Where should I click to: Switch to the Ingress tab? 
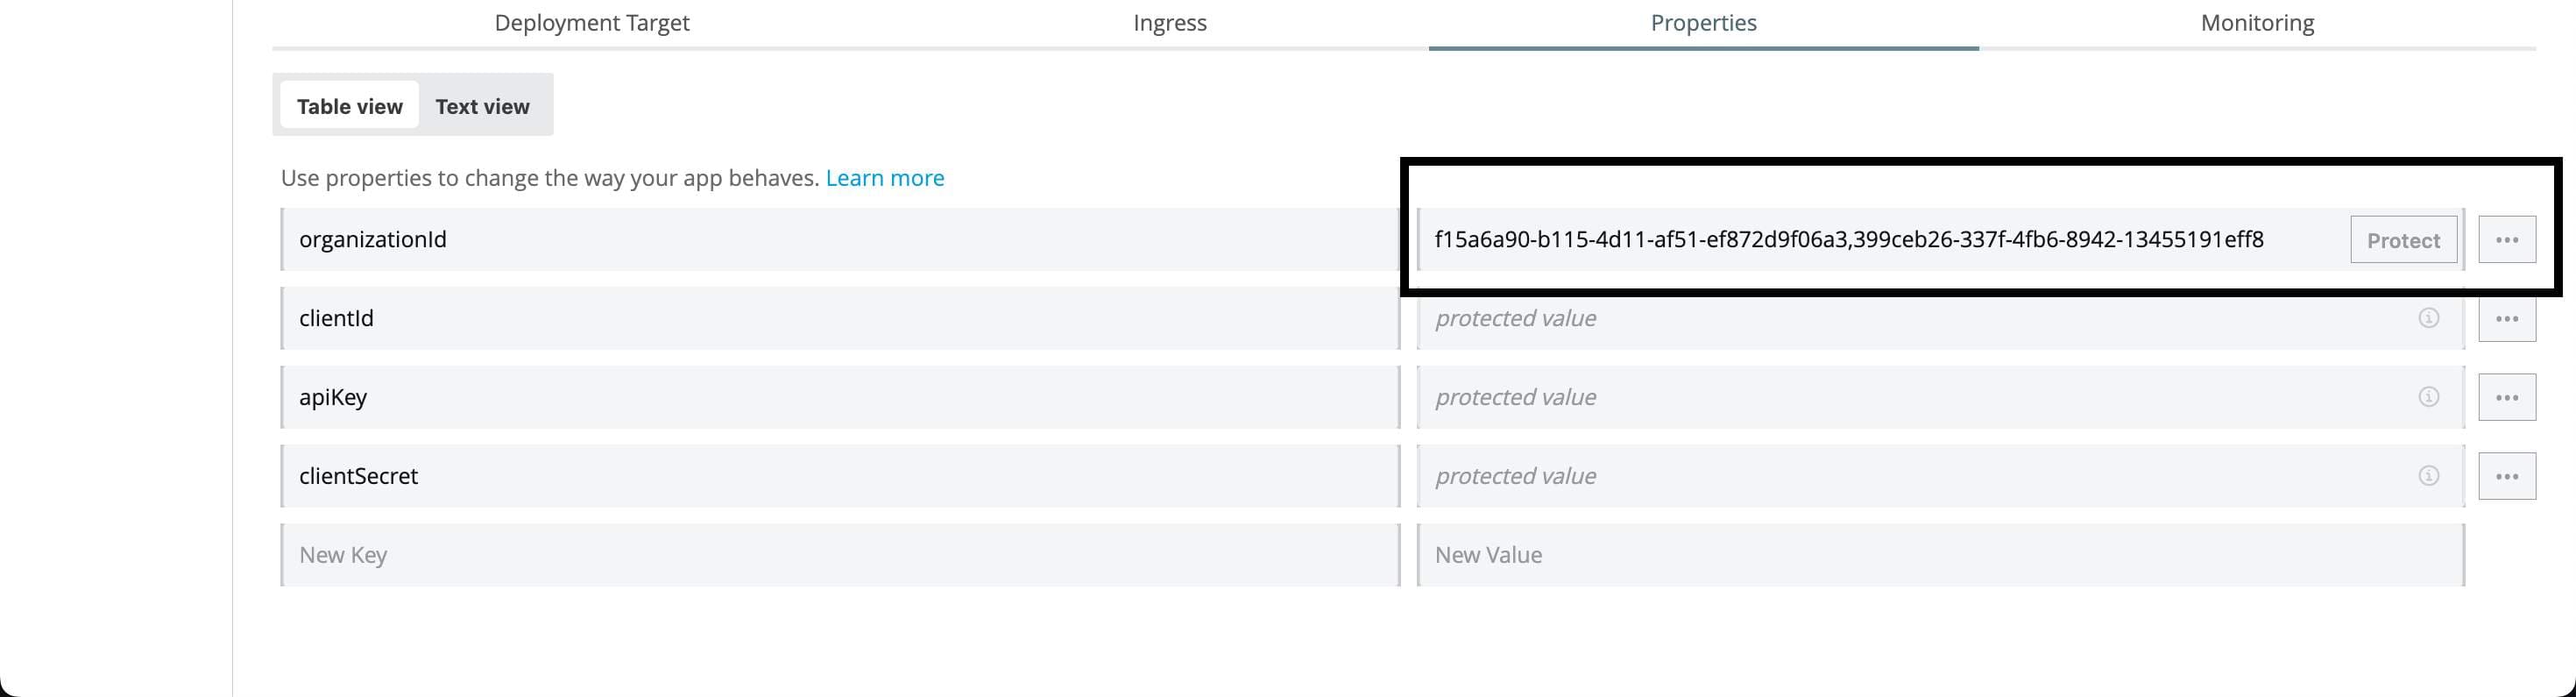(x=1169, y=22)
